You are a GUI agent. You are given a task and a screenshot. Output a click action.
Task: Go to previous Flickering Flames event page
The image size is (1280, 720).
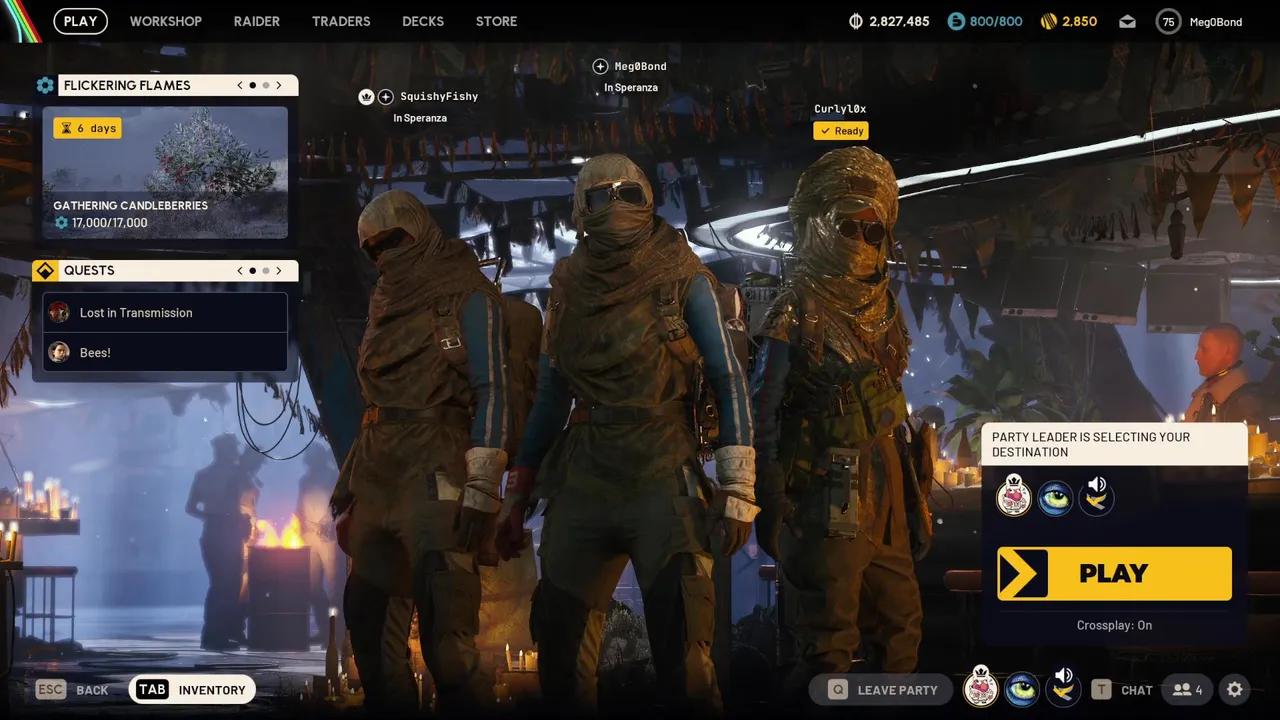[x=240, y=85]
